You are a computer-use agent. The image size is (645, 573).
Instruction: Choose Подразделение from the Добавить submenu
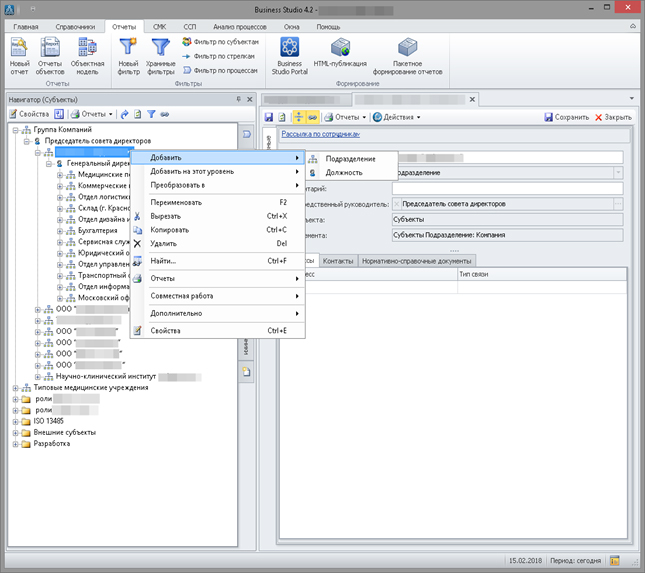click(350, 159)
